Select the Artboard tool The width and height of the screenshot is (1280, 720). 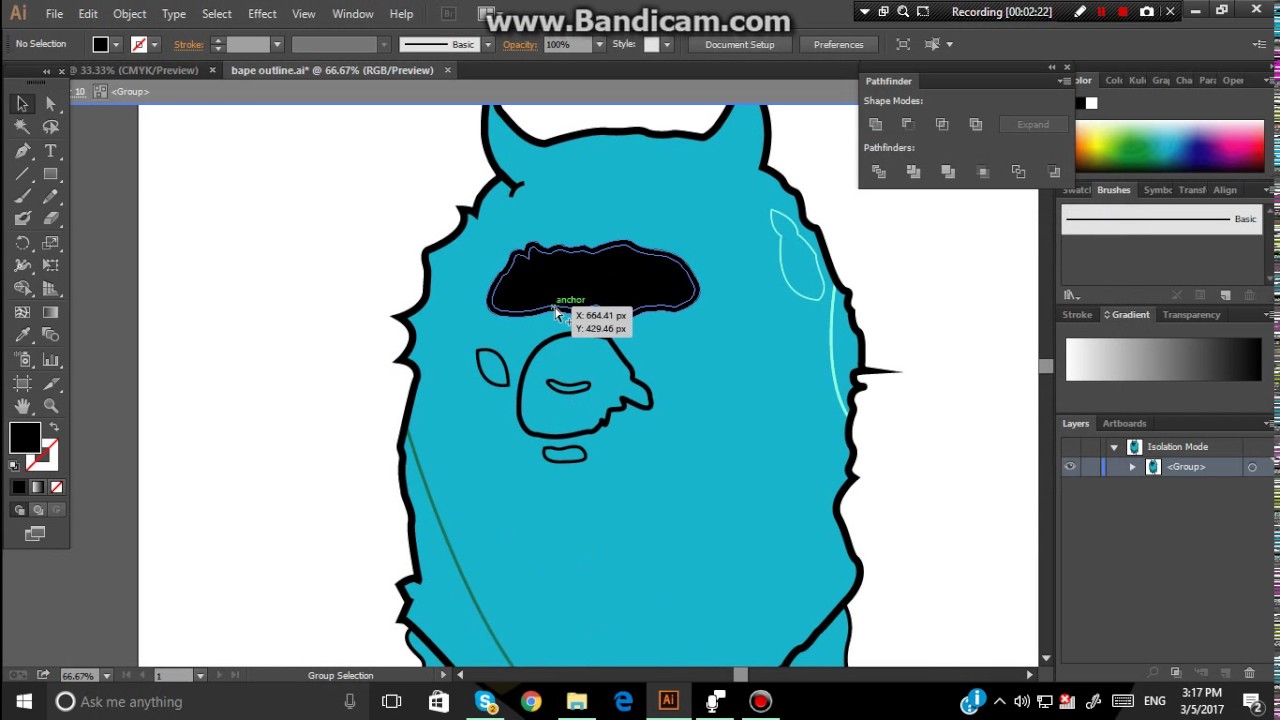point(22,383)
